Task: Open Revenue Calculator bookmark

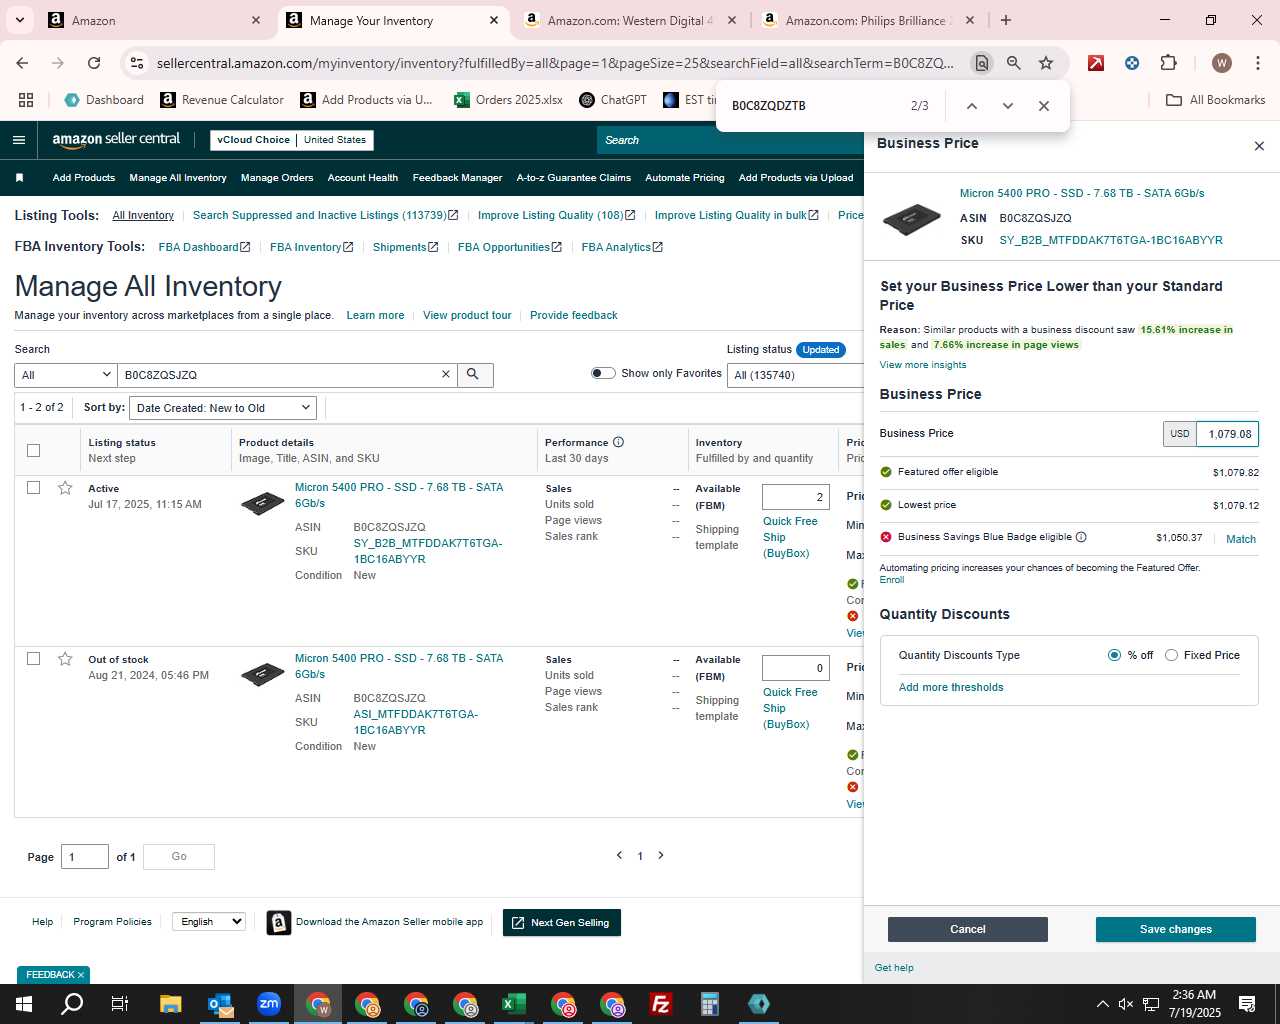Action: (222, 100)
